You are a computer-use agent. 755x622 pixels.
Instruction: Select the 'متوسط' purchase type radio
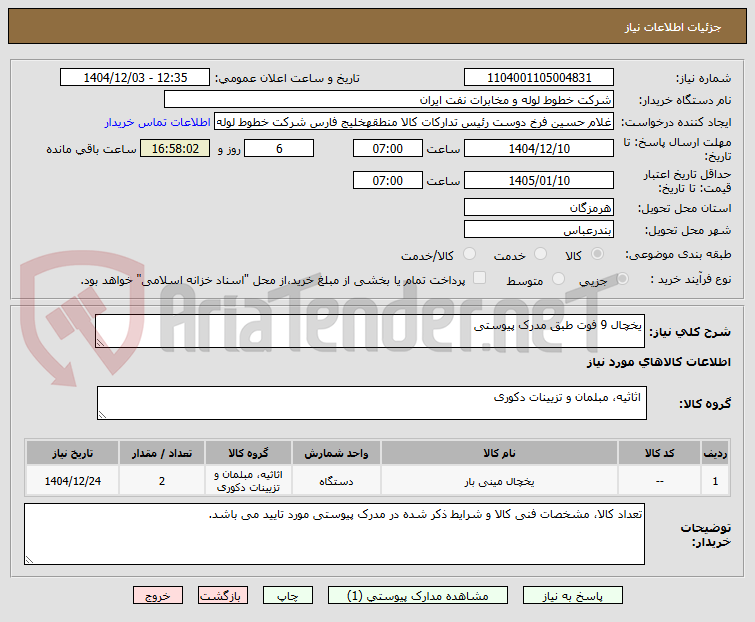click(x=558, y=278)
